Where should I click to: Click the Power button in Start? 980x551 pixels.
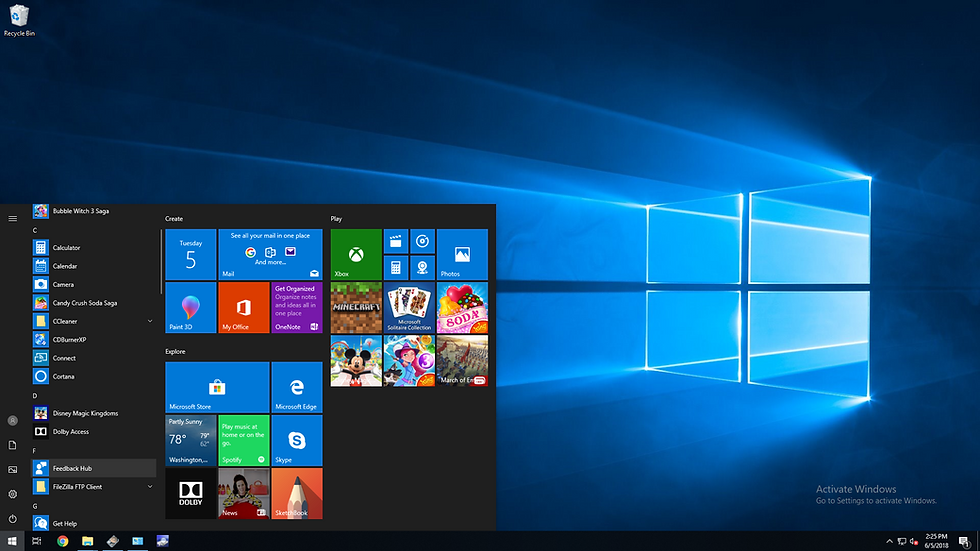coord(12,519)
